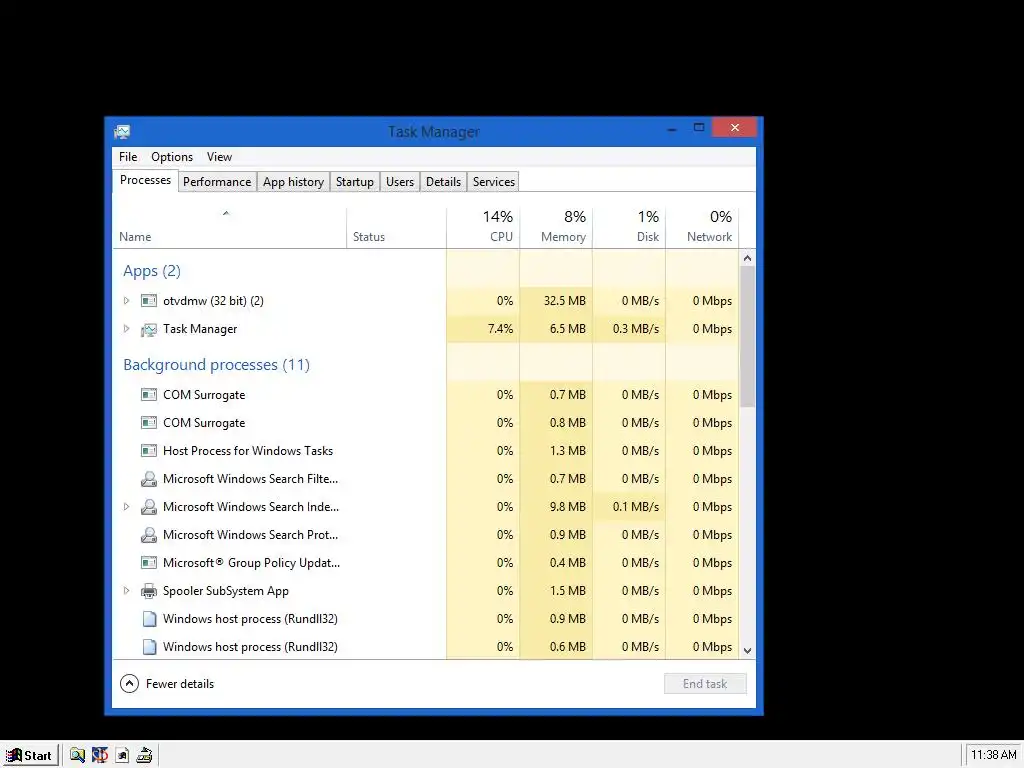The image size is (1024, 768).
Task: Click Microsoft Windows Search Filter icon
Action: (x=149, y=479)
